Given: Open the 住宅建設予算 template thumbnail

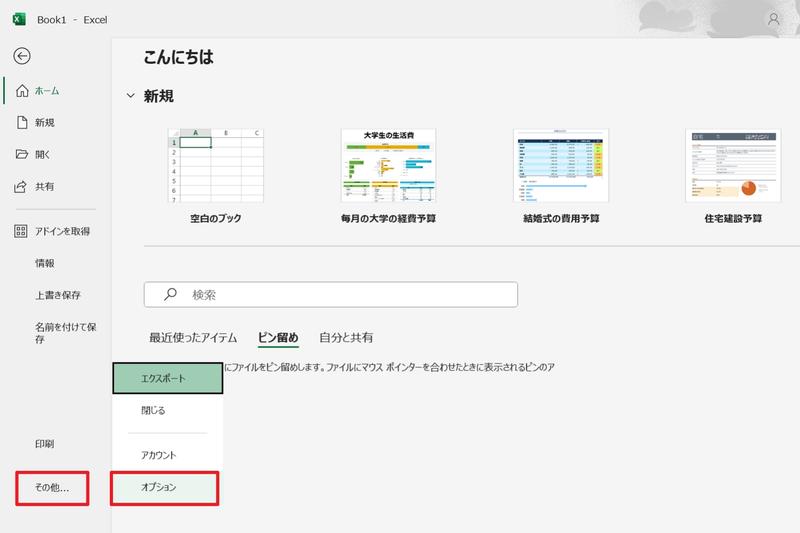Looking at the screenshot, I should [x=733, y=165].
